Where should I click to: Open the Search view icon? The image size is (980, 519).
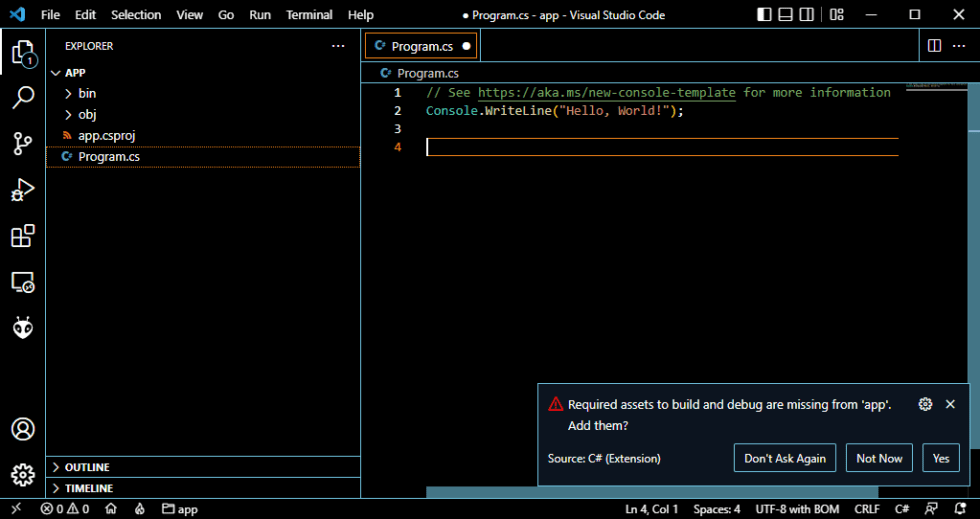click(23, 98)
